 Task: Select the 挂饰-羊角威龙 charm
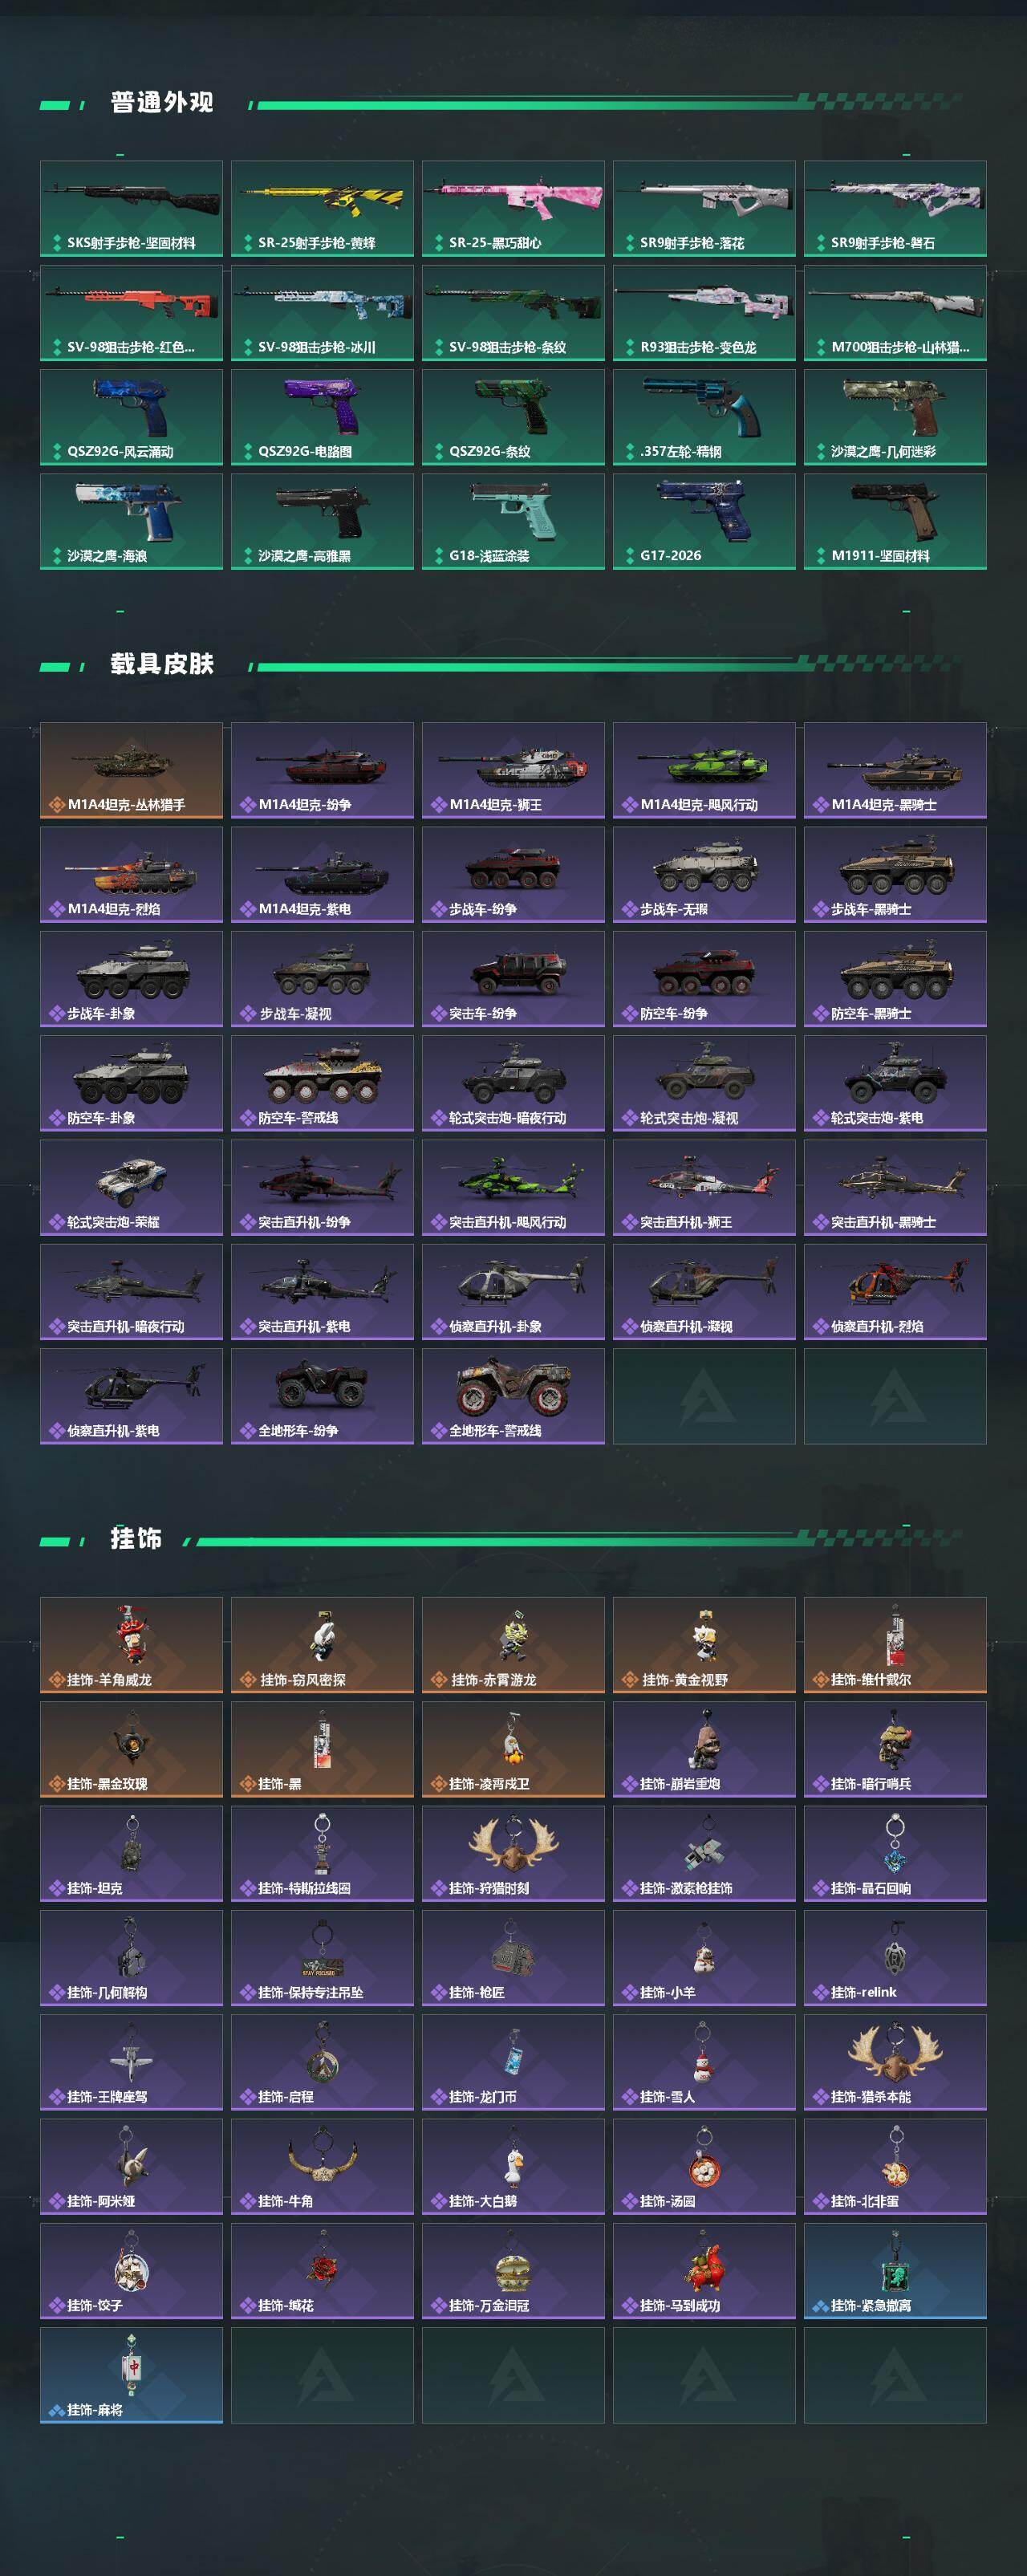[131, 1646]
